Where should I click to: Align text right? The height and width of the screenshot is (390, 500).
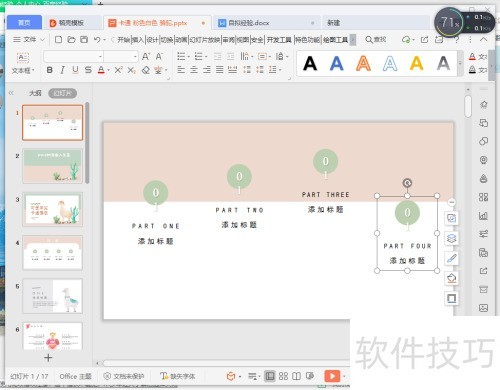pyautogui.click(x=207, y=70)
